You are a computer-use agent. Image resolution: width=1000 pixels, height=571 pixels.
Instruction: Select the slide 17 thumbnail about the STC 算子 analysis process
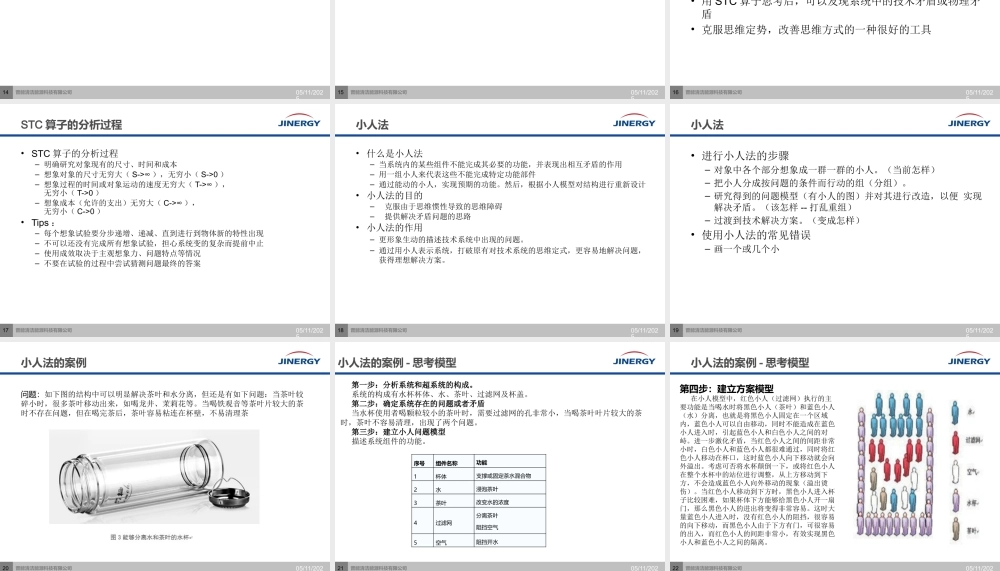coord(165,220)
